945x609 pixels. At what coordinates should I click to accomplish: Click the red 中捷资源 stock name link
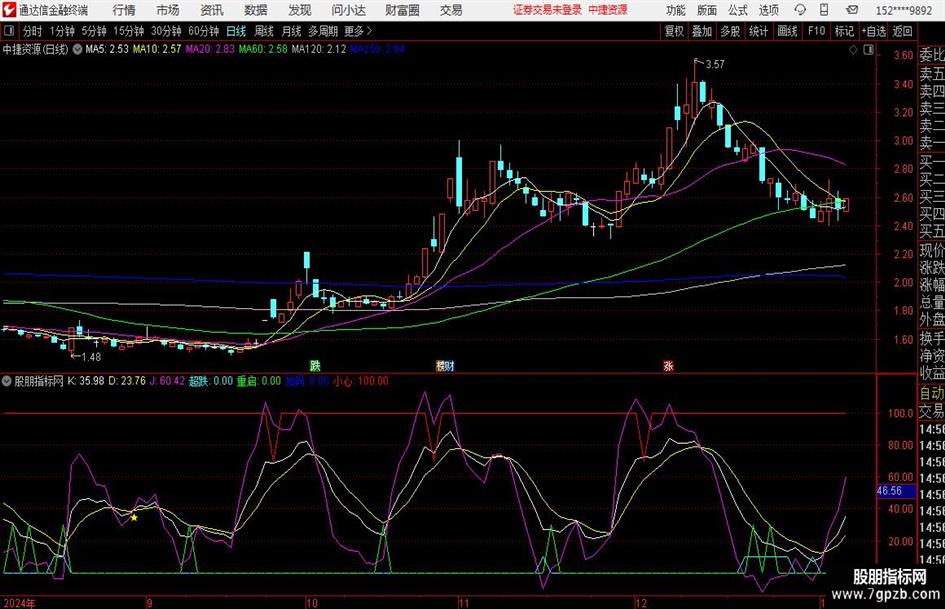[x=608, y=10]
